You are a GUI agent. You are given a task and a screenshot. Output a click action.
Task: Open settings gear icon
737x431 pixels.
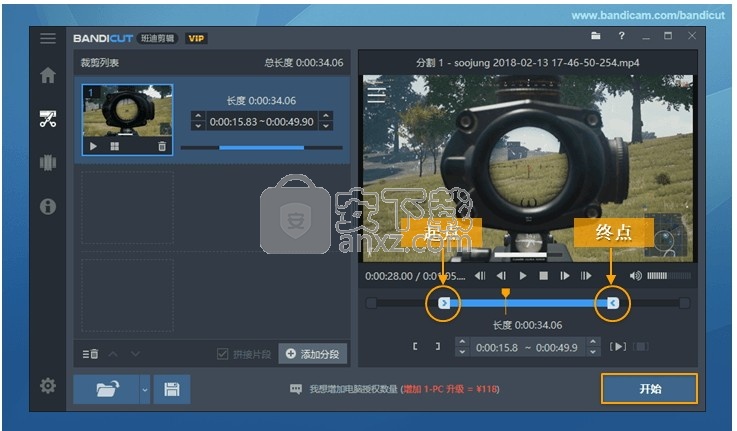pos(47,385)
